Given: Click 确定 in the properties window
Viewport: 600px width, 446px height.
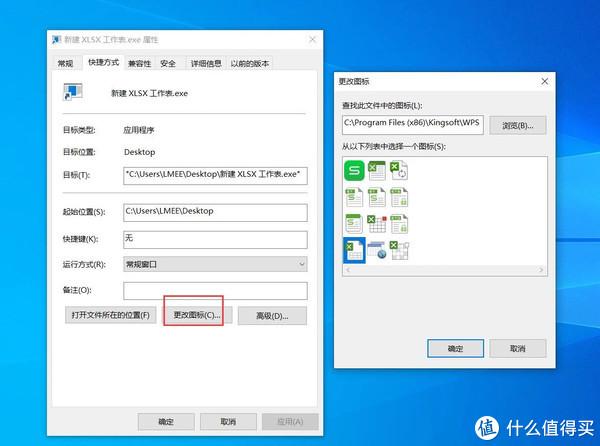Looking at the screenshot, I should point(166,422).
